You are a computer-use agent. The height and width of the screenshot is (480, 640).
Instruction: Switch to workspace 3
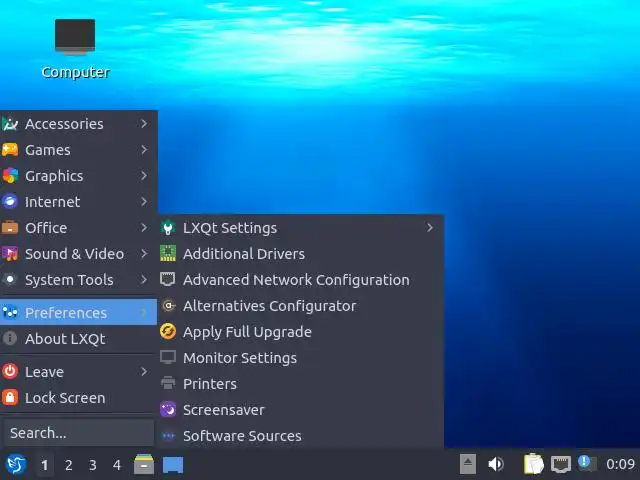click(93, 465)
